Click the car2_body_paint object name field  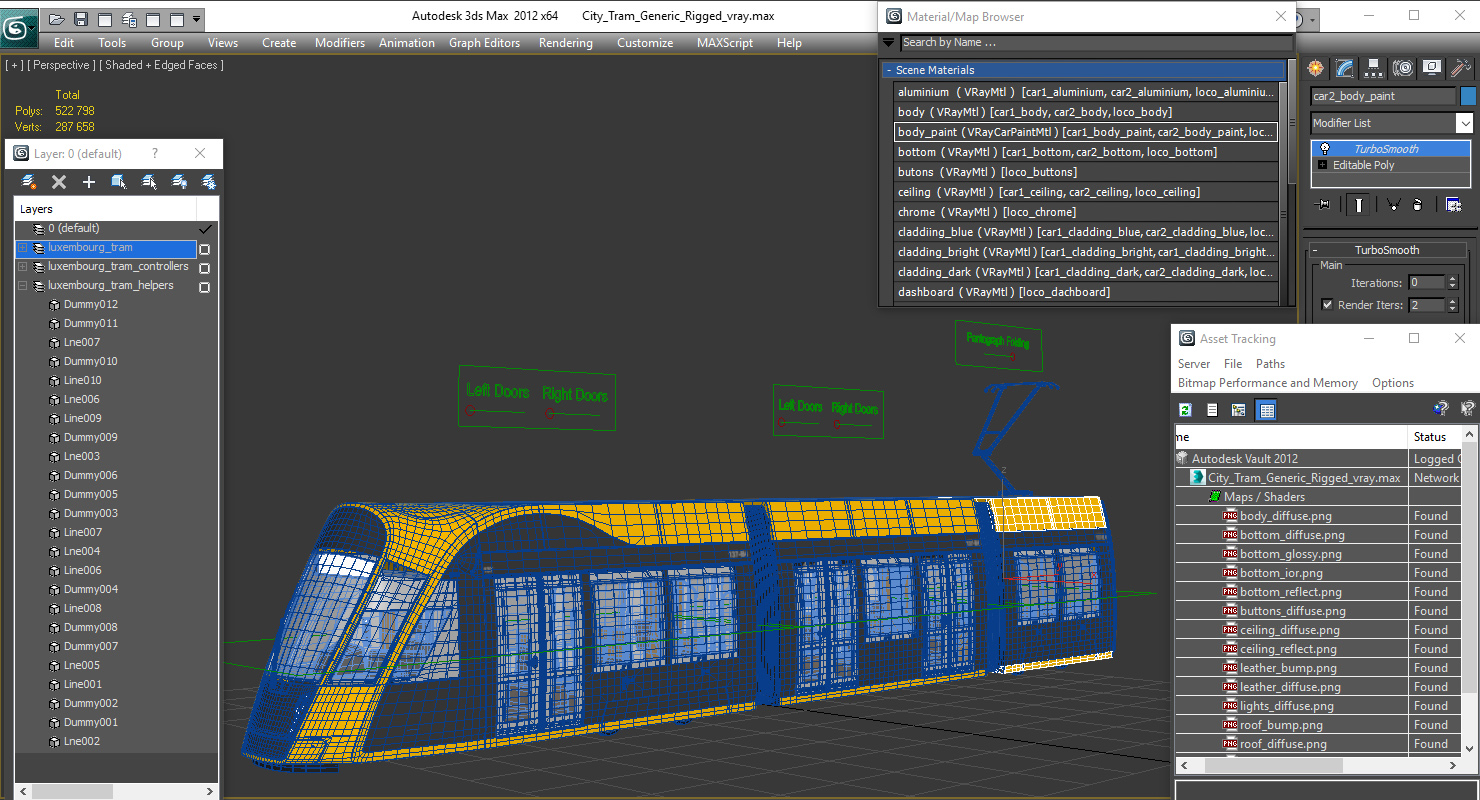[1383, 96]
